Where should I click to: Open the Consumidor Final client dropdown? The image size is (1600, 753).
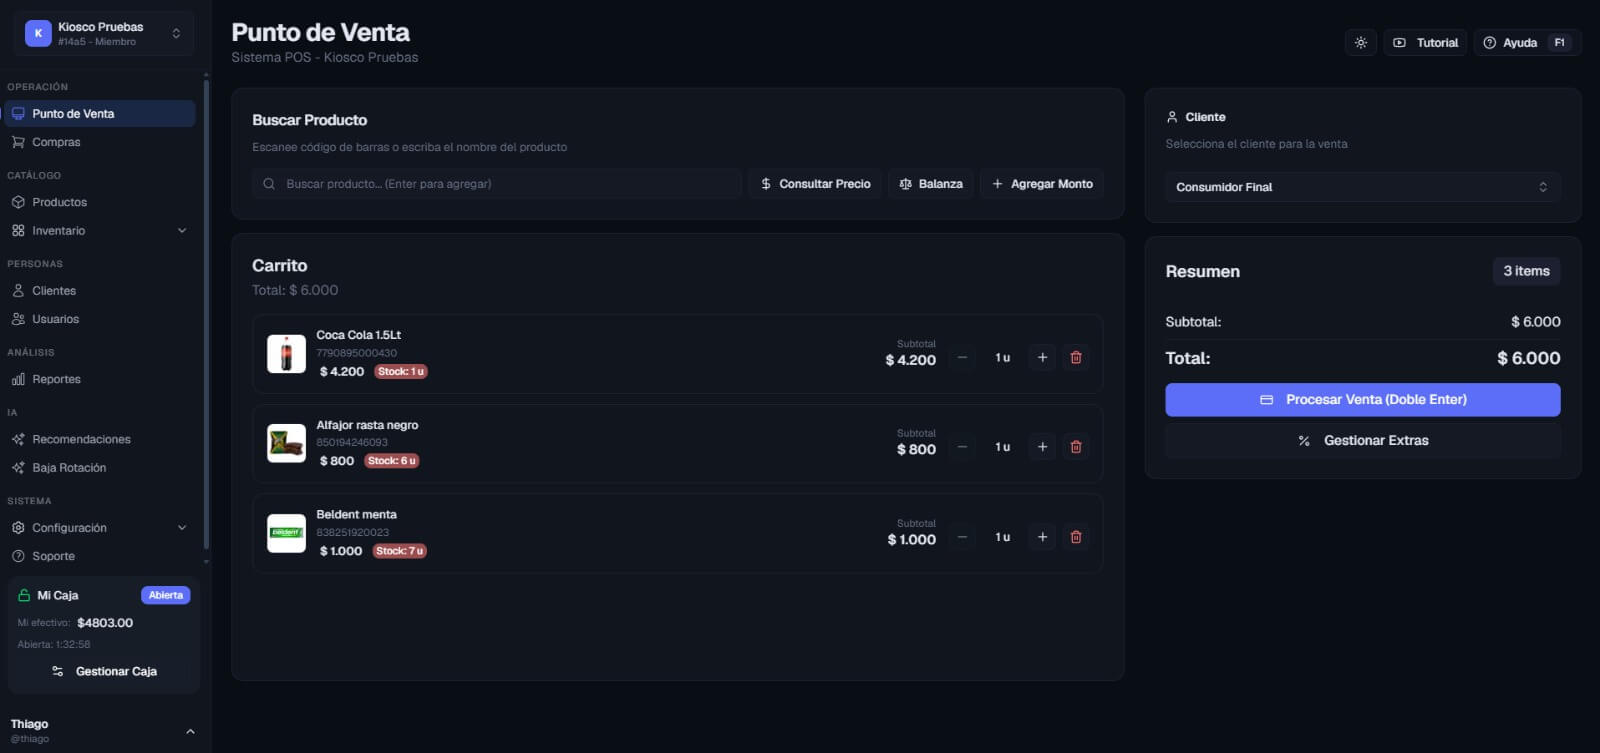pos(1362,187)
